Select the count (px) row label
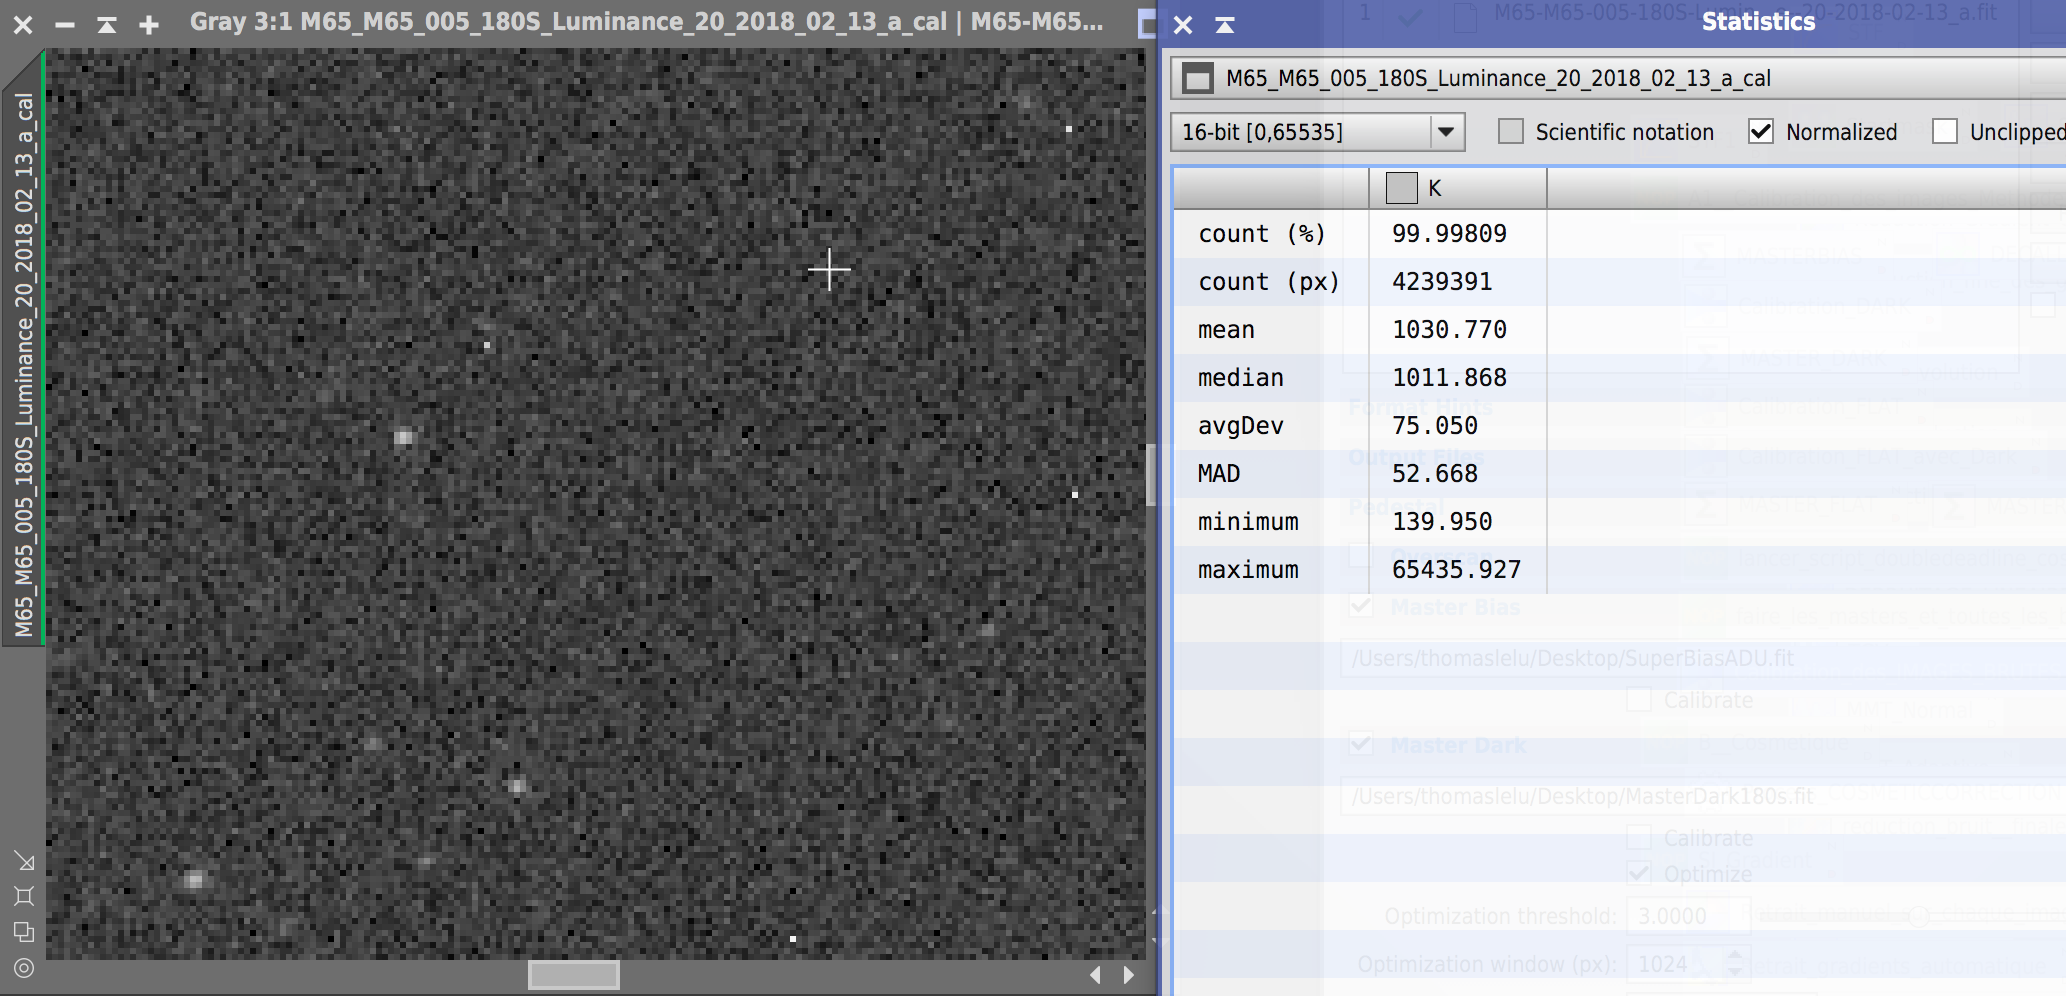2066x996 pixels. (1269, 282)
